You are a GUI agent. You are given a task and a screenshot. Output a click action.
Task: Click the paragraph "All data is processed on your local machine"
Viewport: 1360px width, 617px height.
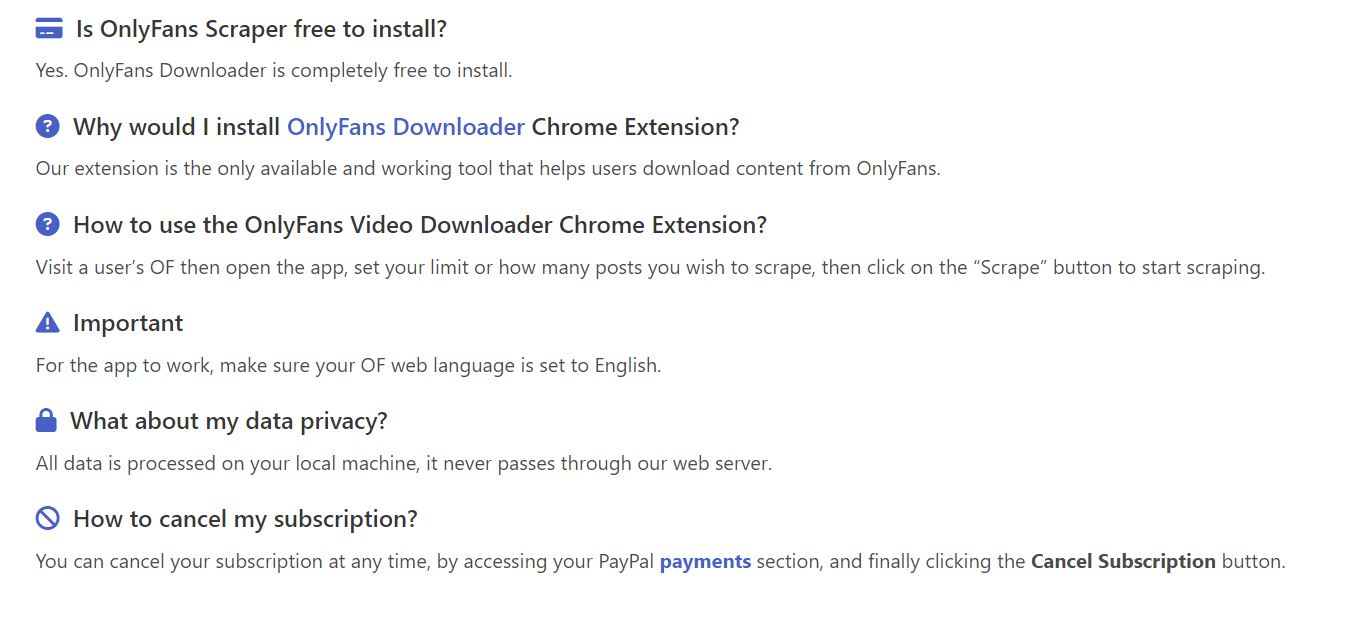pos(403,463)
